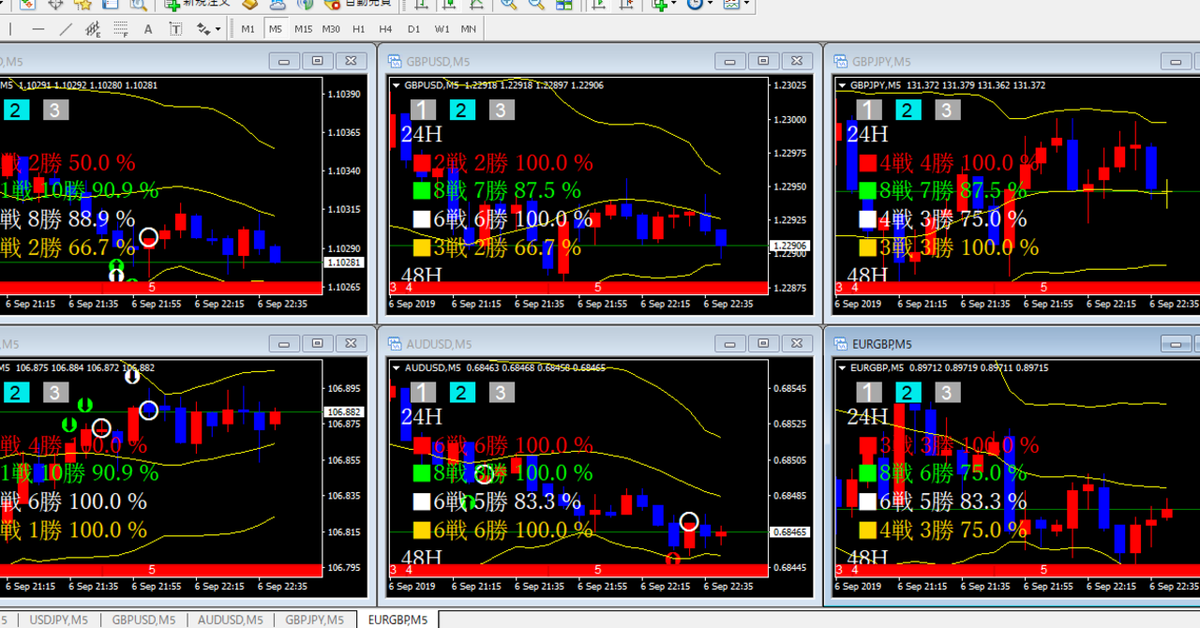Viewport: 1200px width, 628px height.
Task: Click the yellow square in EURGBP stats
Action: coord(869,530)
